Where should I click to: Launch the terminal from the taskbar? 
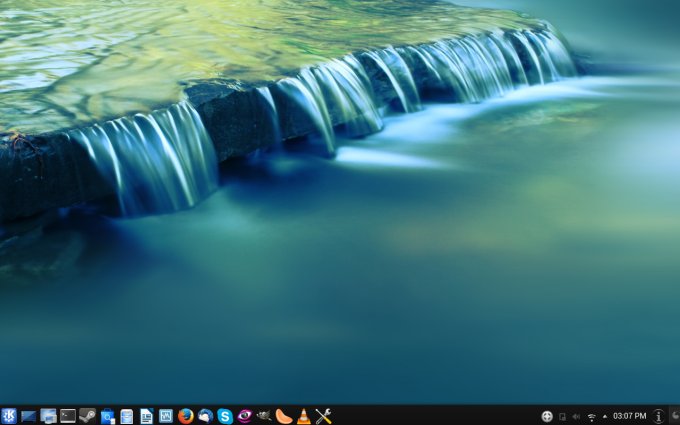[x=68, y=416]
